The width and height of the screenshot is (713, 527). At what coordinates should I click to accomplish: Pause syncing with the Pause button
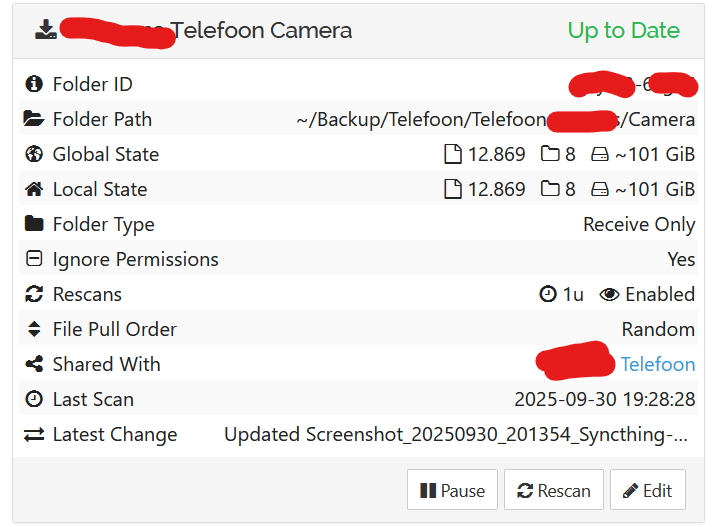(452, 490)
